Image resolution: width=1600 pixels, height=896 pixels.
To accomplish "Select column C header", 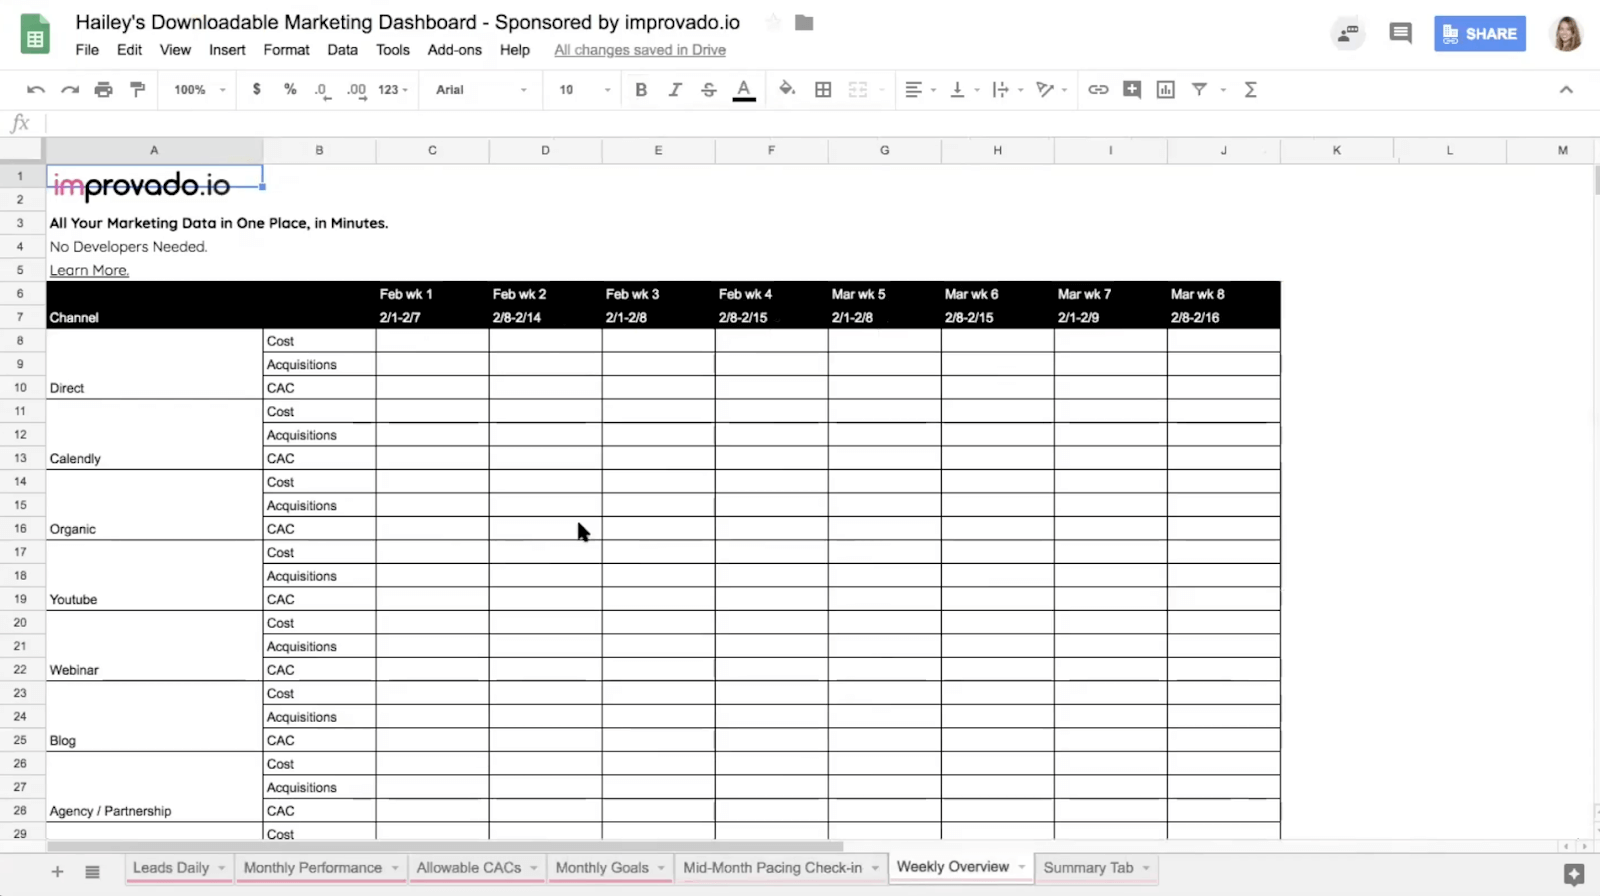I will click(x=432, y=150).
